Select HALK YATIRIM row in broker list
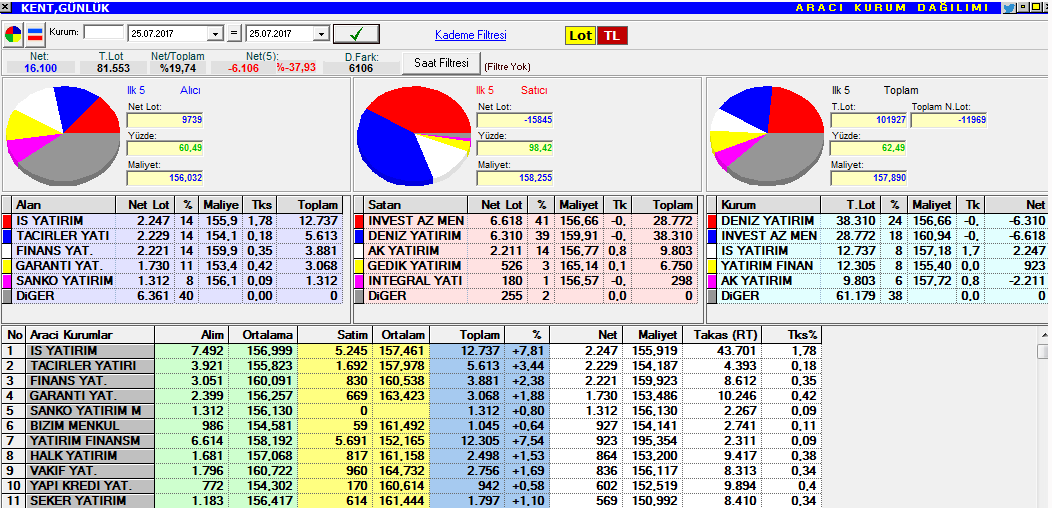This screenshot has width=1052, height=508. (412, 455)
